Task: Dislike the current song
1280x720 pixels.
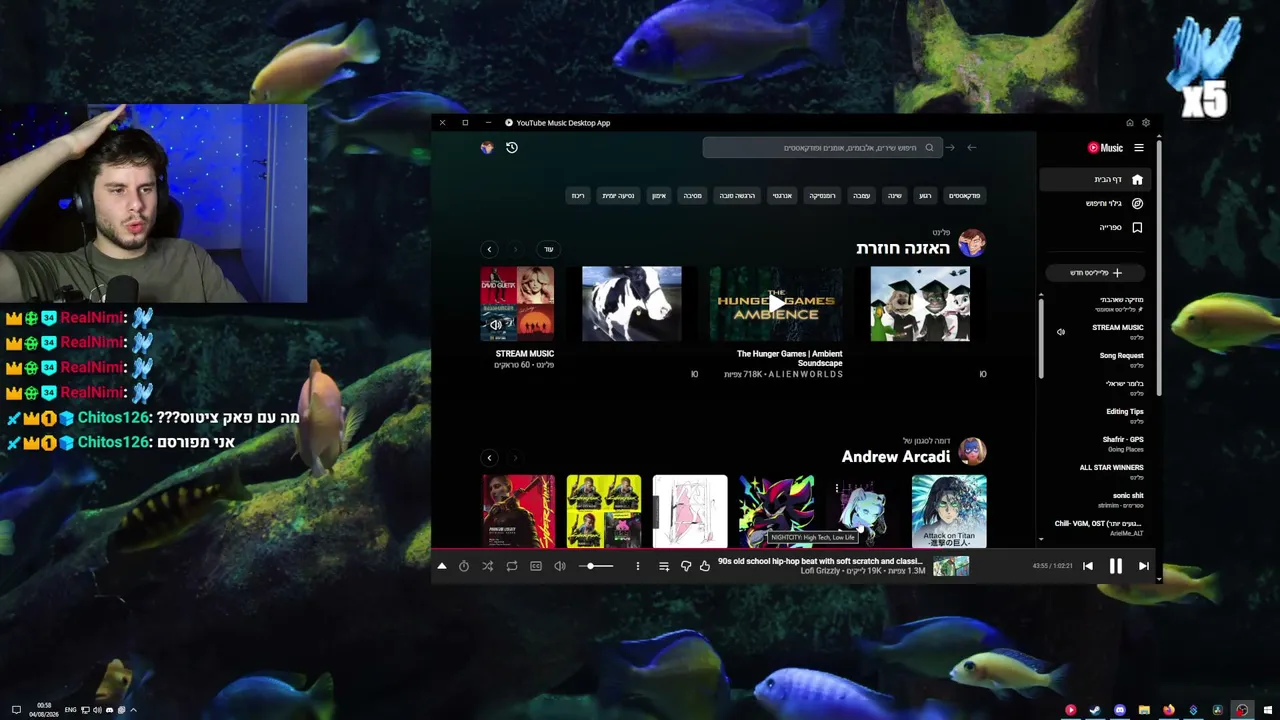Action: (x=686, y=566)
